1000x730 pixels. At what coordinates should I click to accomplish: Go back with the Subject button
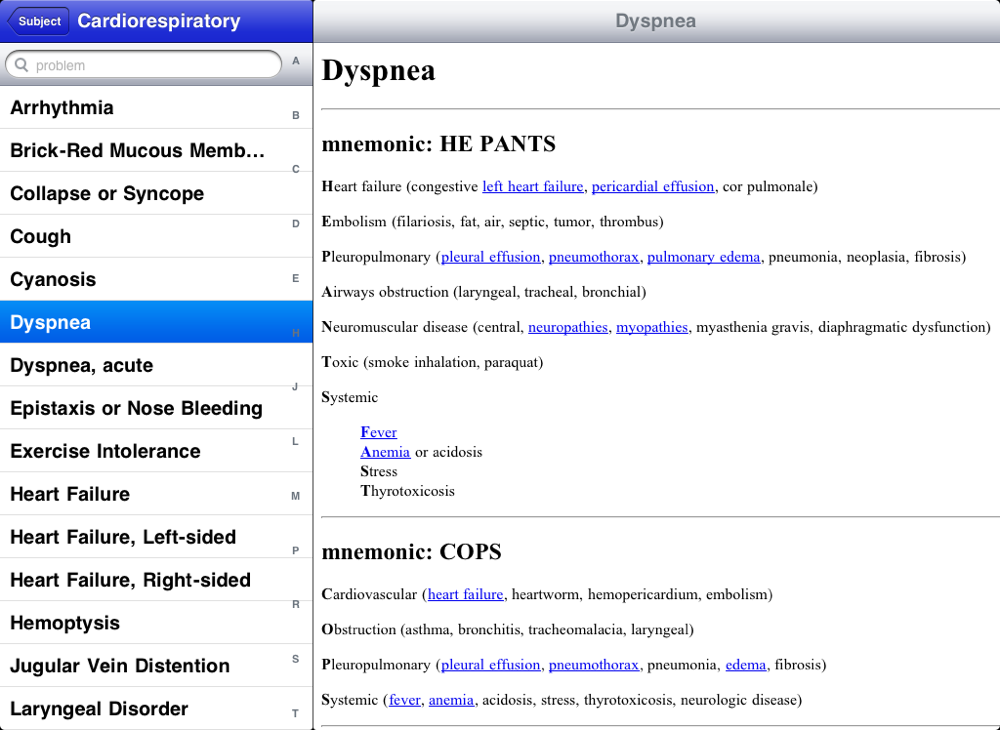pos(38,22)
